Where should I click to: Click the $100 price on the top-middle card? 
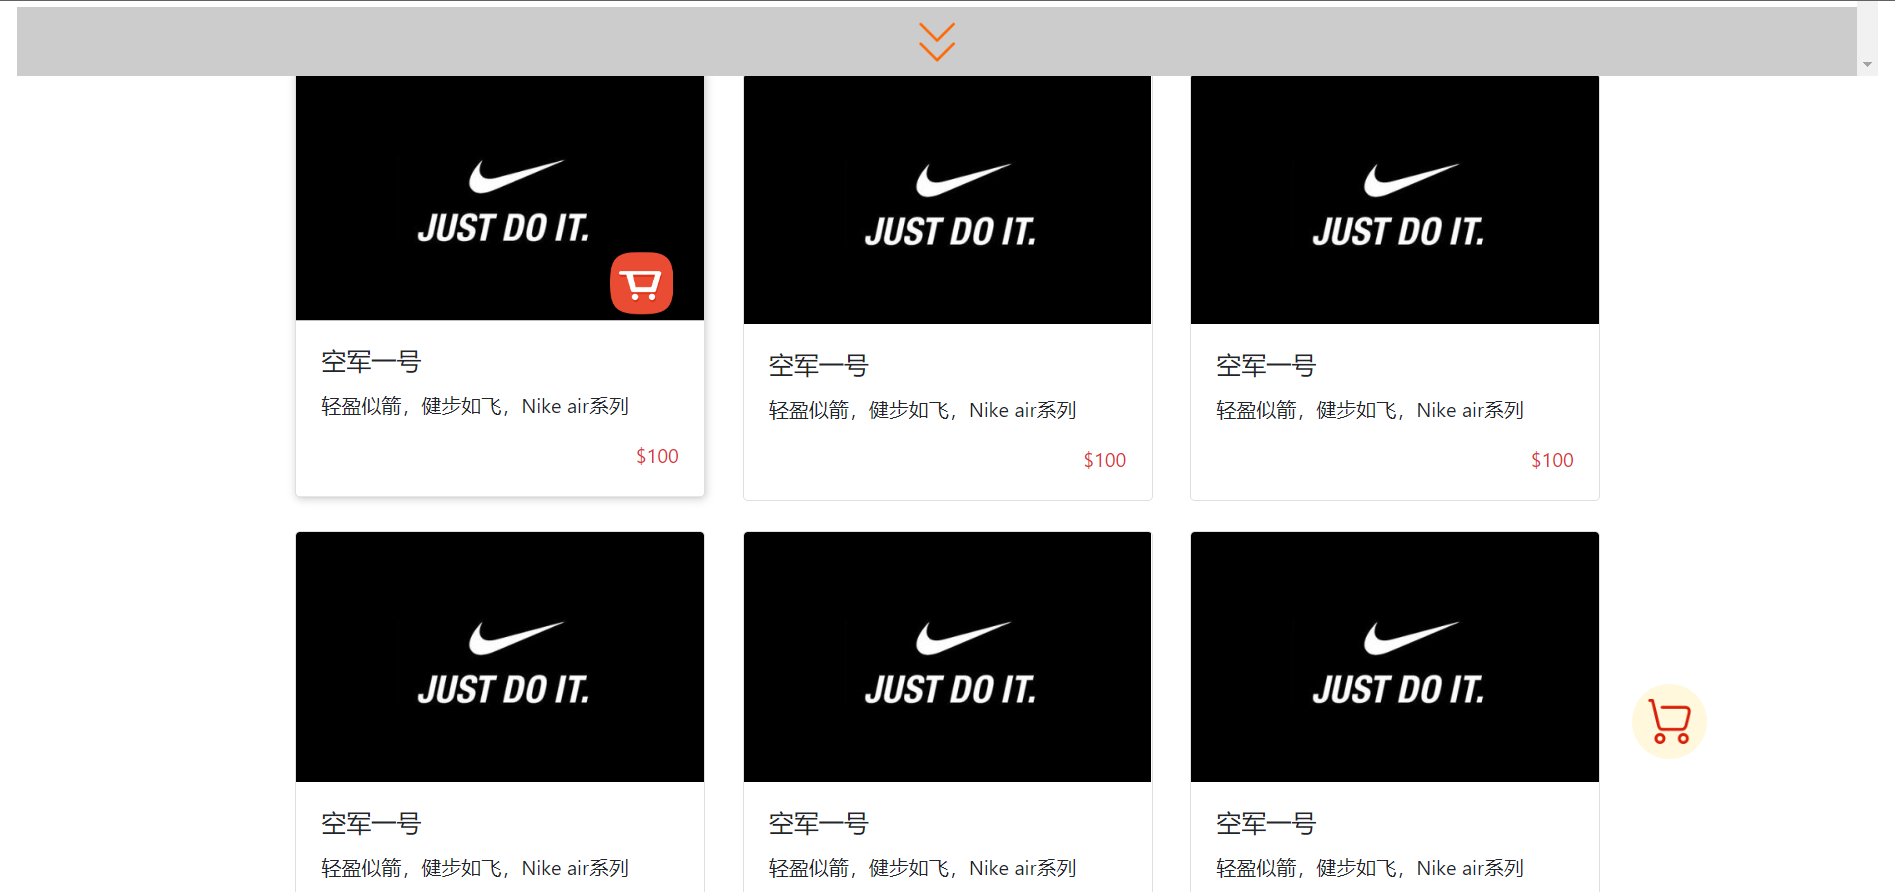1105,460
